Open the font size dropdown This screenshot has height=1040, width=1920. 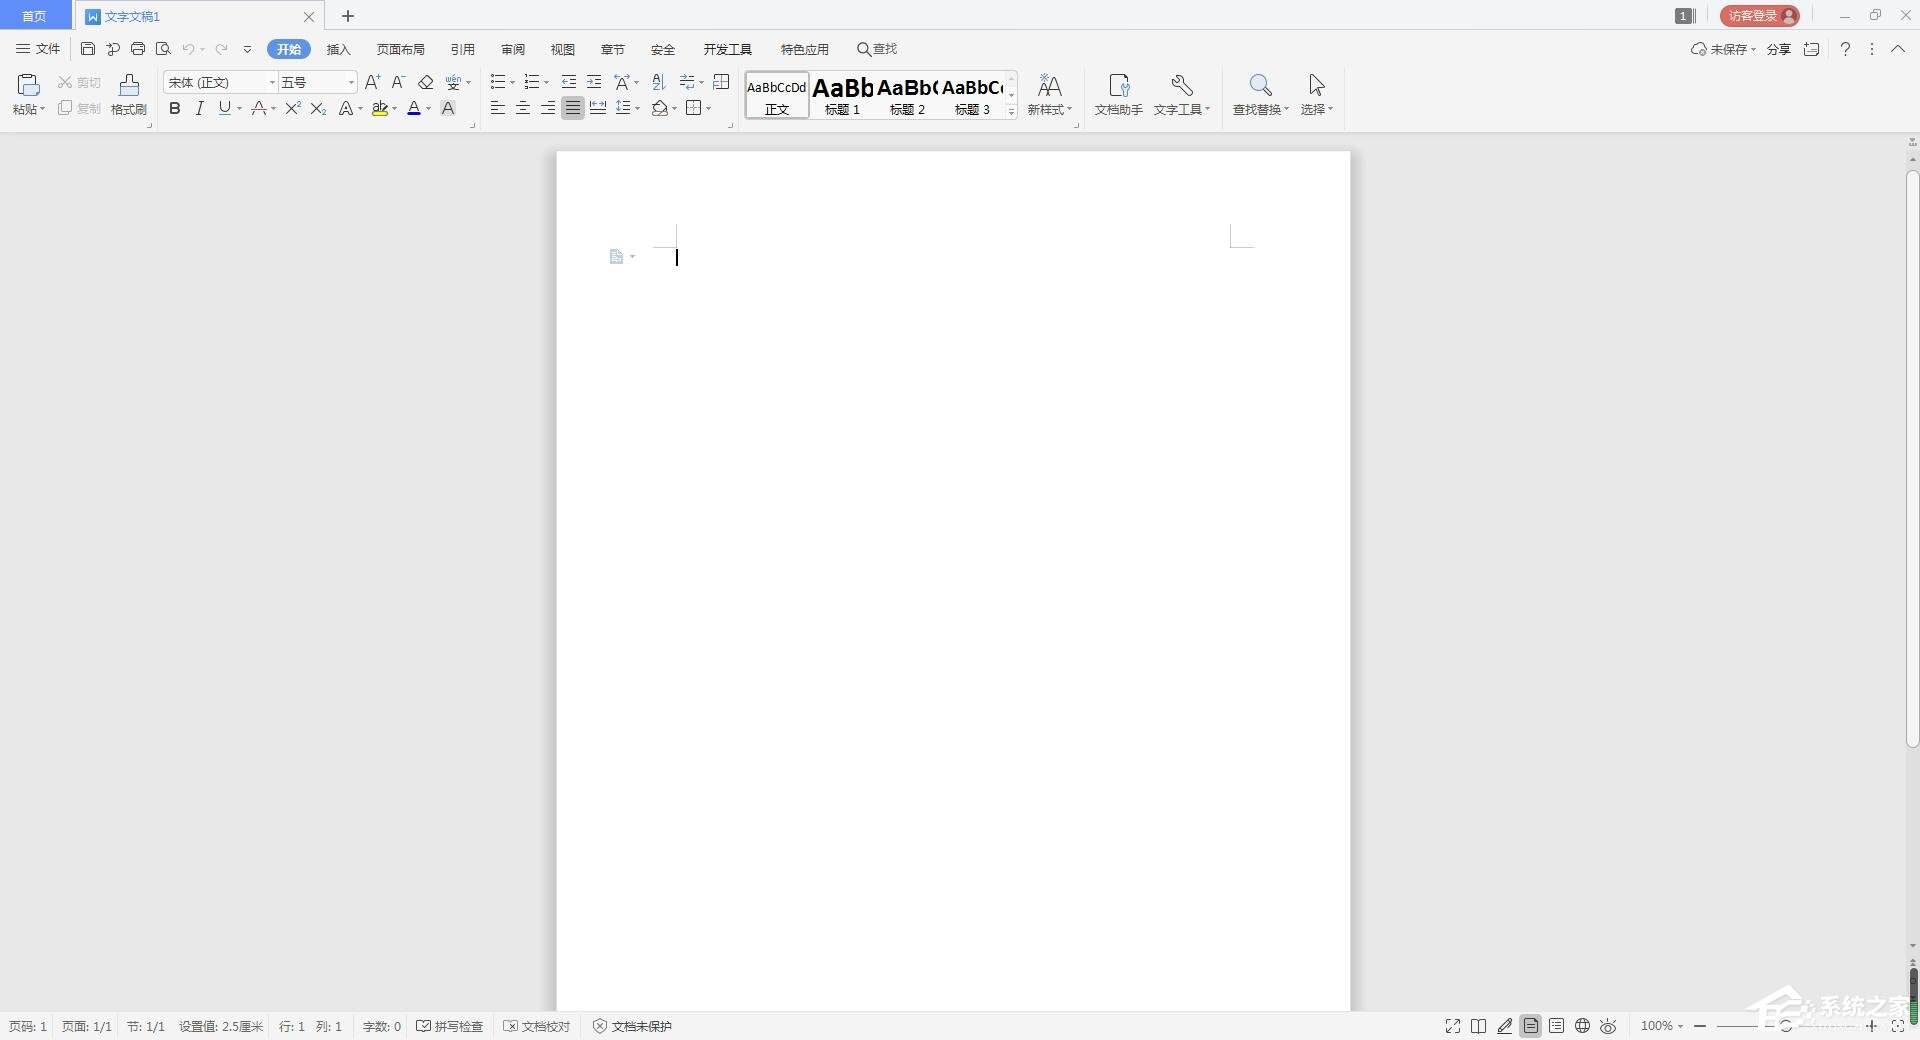tap(350, 82)
